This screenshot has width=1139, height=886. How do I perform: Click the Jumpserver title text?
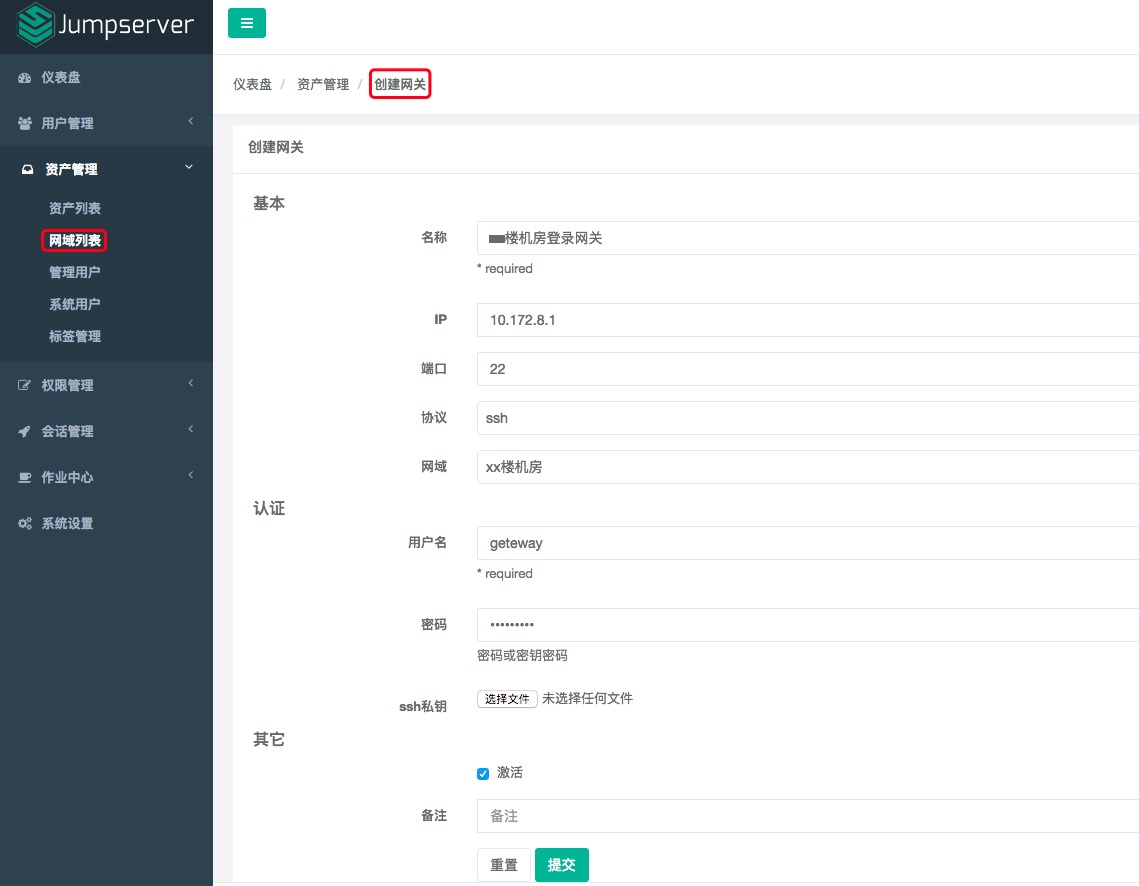pyautogui.click(x=126, y=25)
